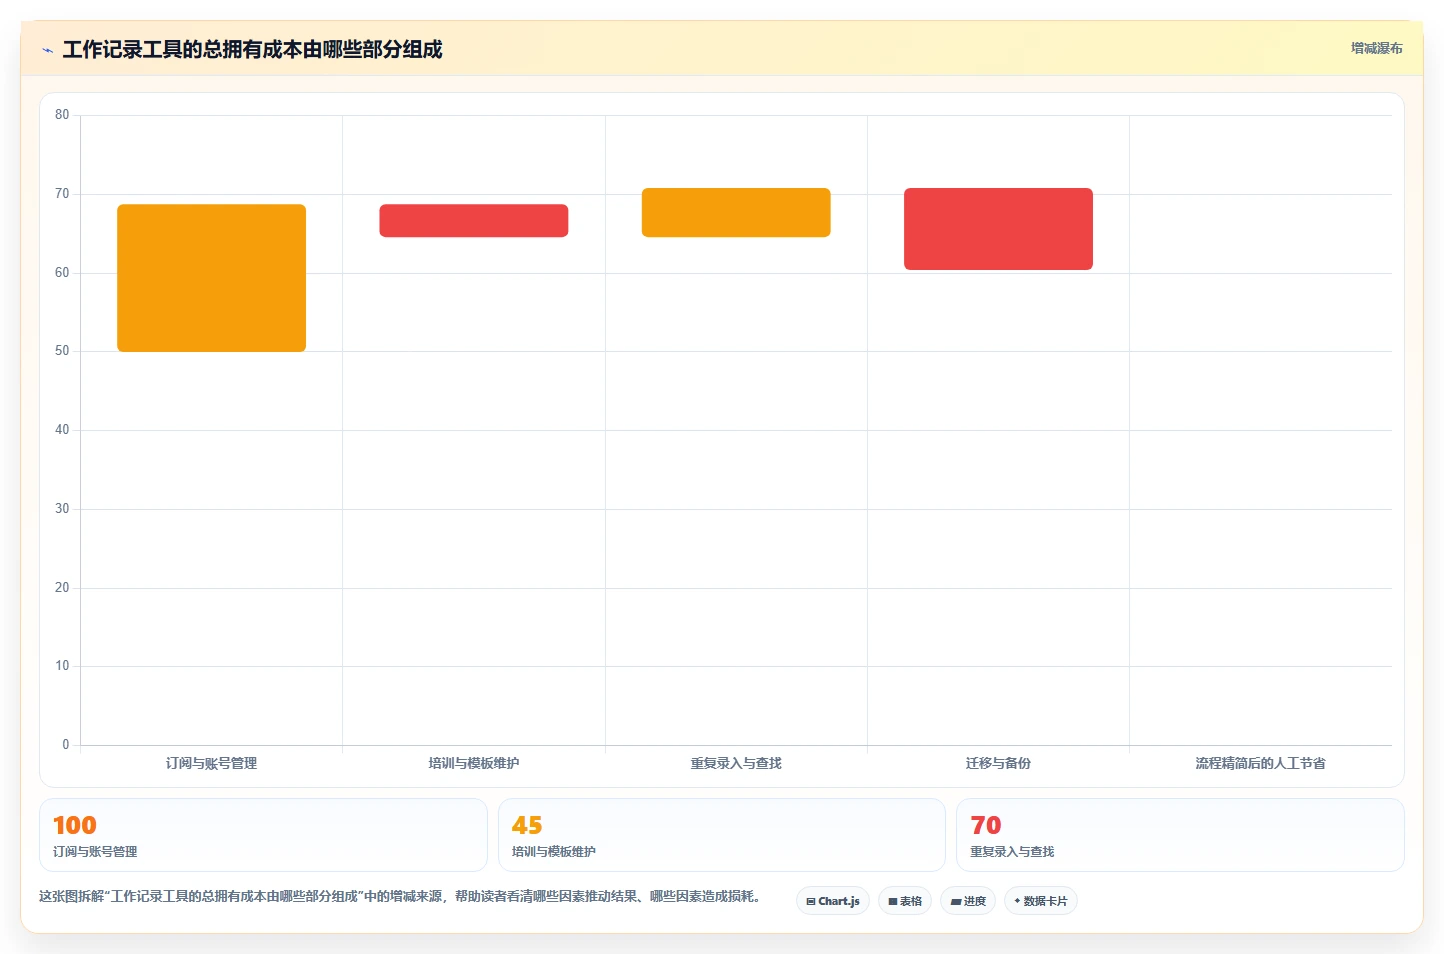Screen dimensions: 1444x954
Task: Click the 流程精简后的人工节省 x-axis label
Action: (x=1260, y=763)
